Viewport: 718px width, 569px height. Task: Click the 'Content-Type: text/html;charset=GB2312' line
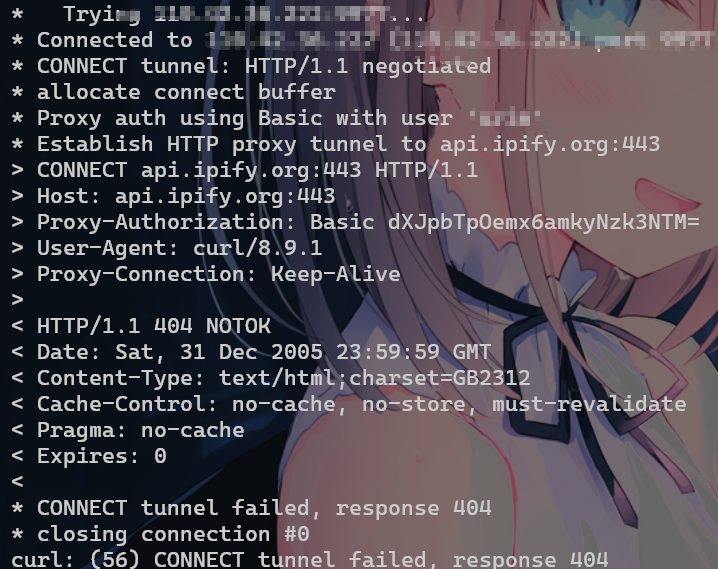pyautogui.click(x=271, y=379)
